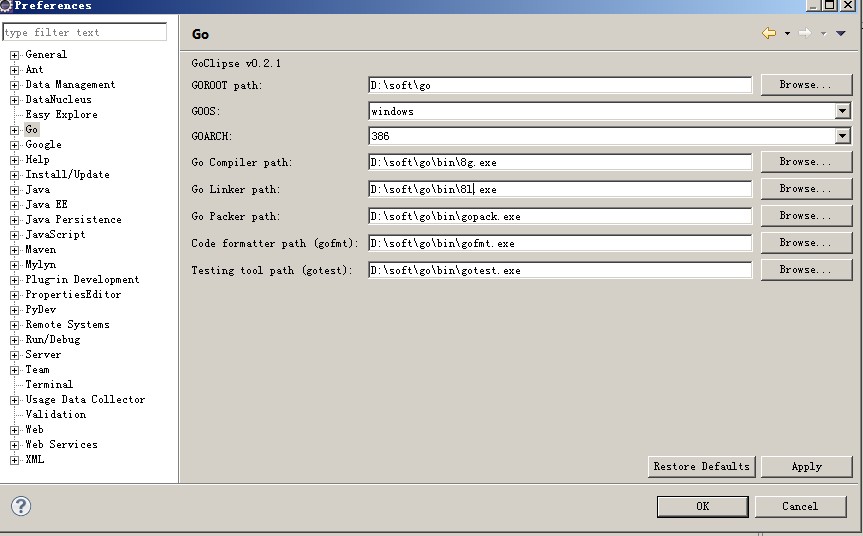Expand the Run/Debug node
Screen dimensions: 863x536
(14, 340)
